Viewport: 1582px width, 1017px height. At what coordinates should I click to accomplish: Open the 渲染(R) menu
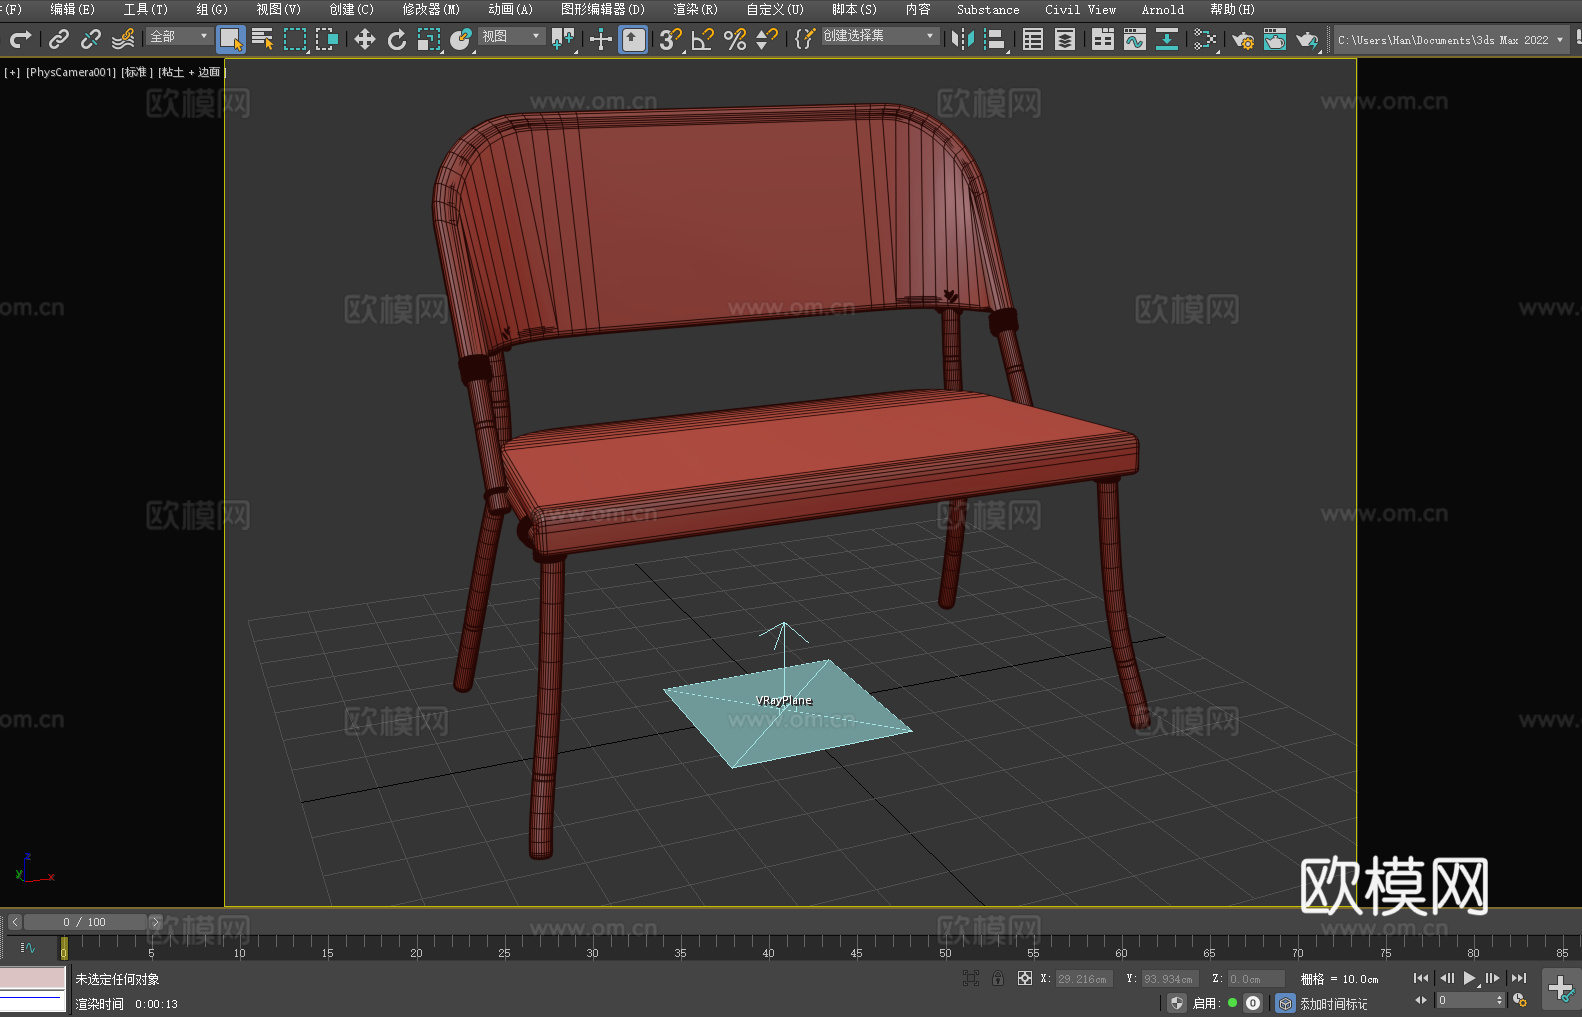tap(695, 9)
